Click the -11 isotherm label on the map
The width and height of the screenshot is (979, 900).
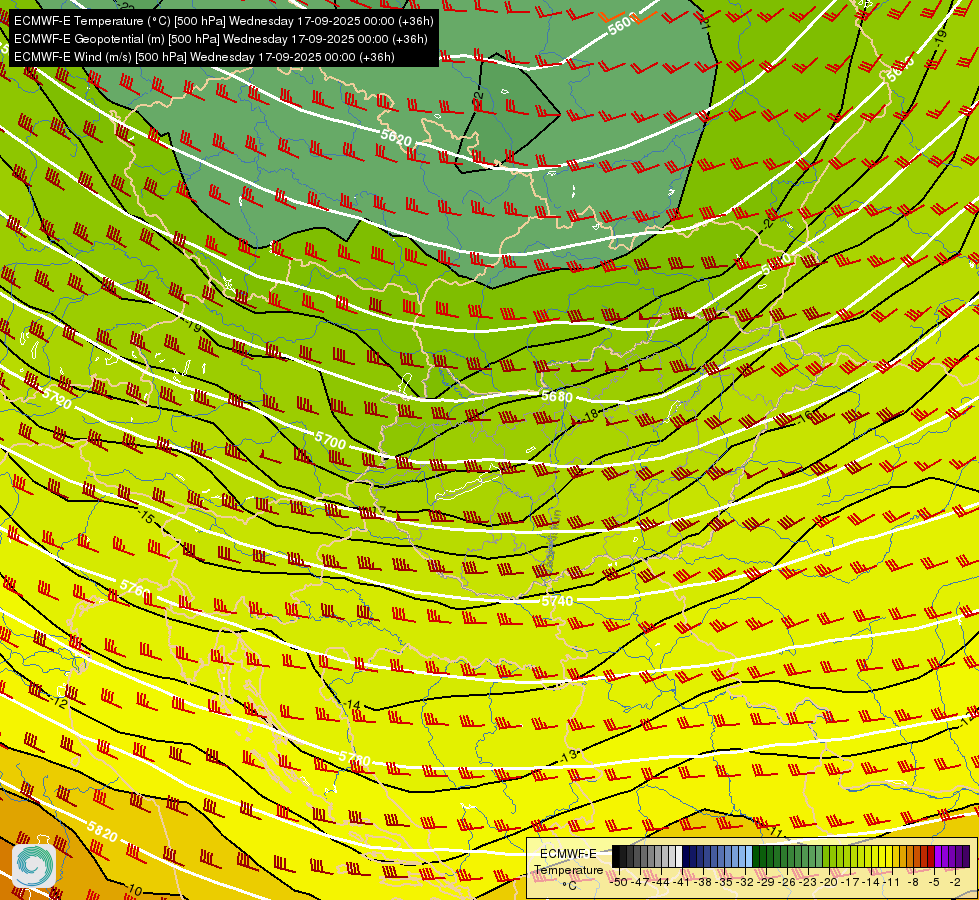click(x=774, y=831)
